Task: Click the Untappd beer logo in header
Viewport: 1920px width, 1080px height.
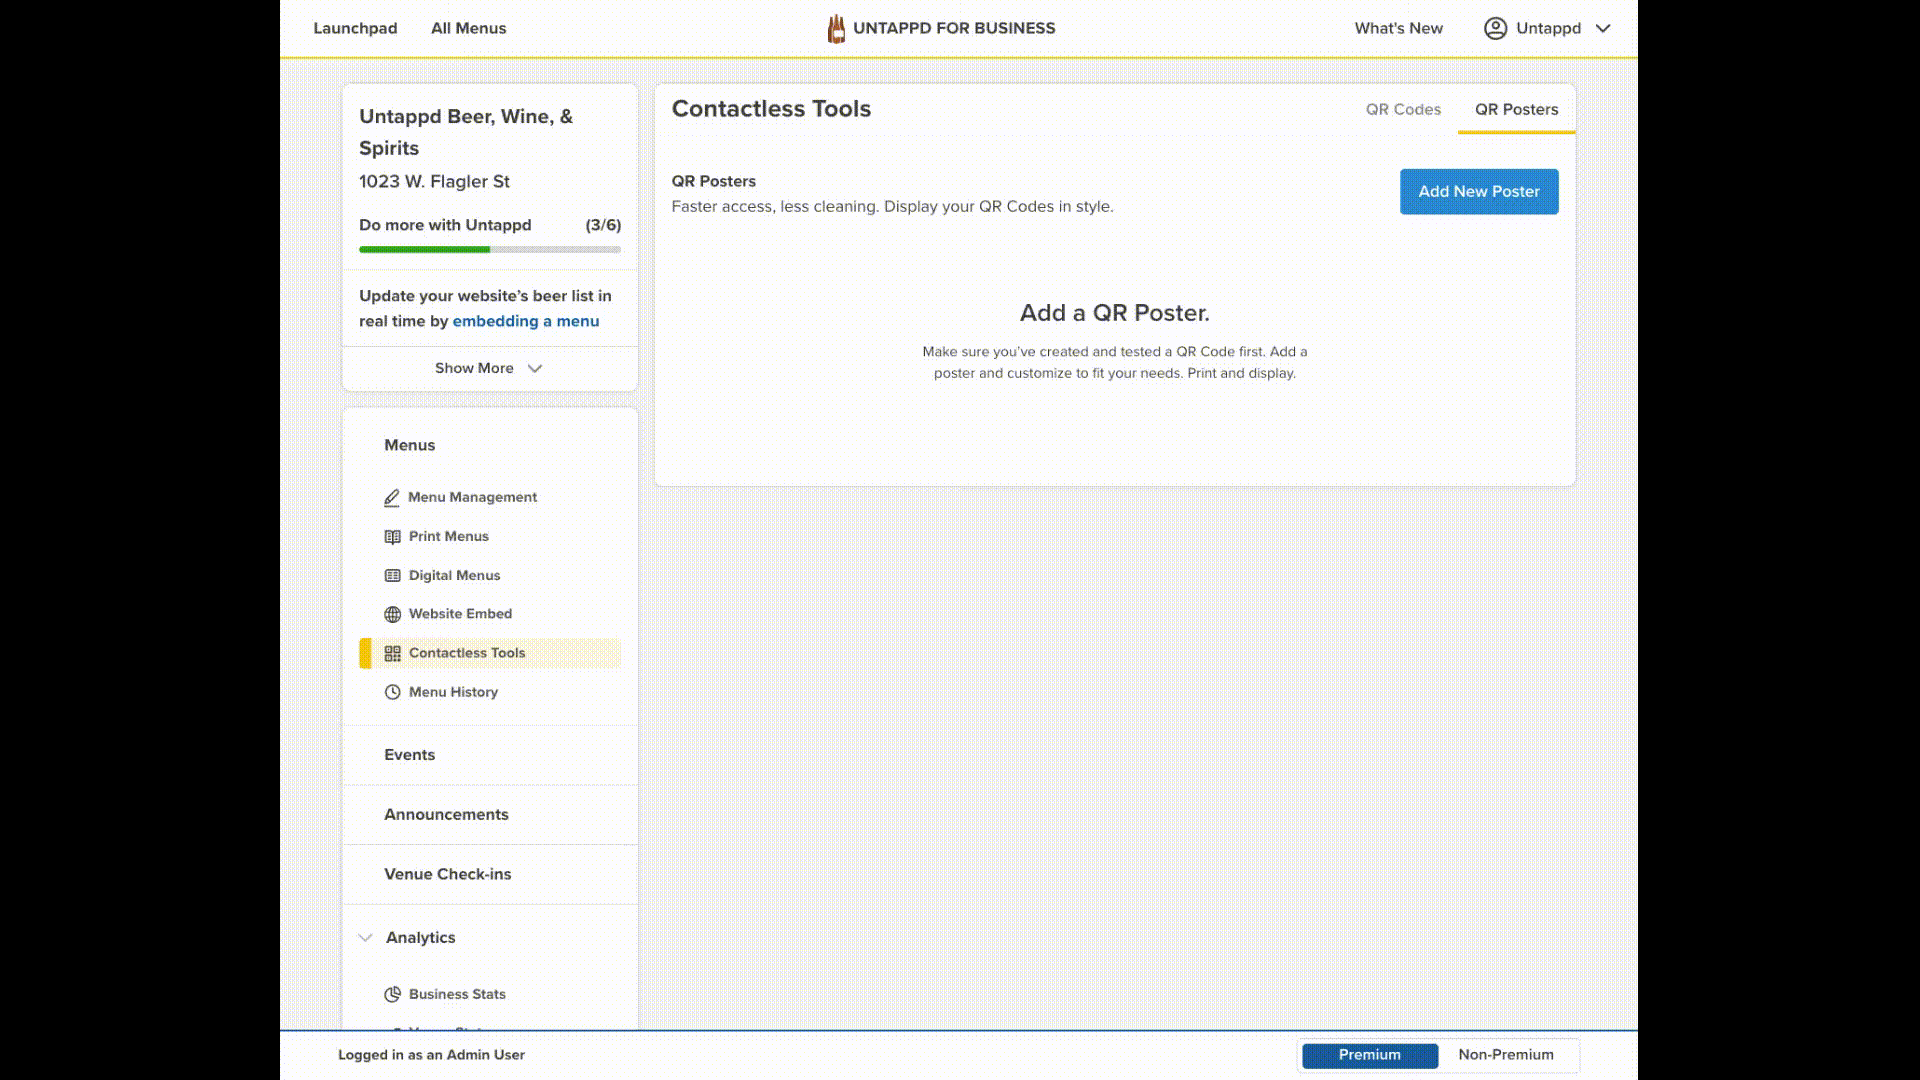Action: pyautogui.click(x=836, y=28)
